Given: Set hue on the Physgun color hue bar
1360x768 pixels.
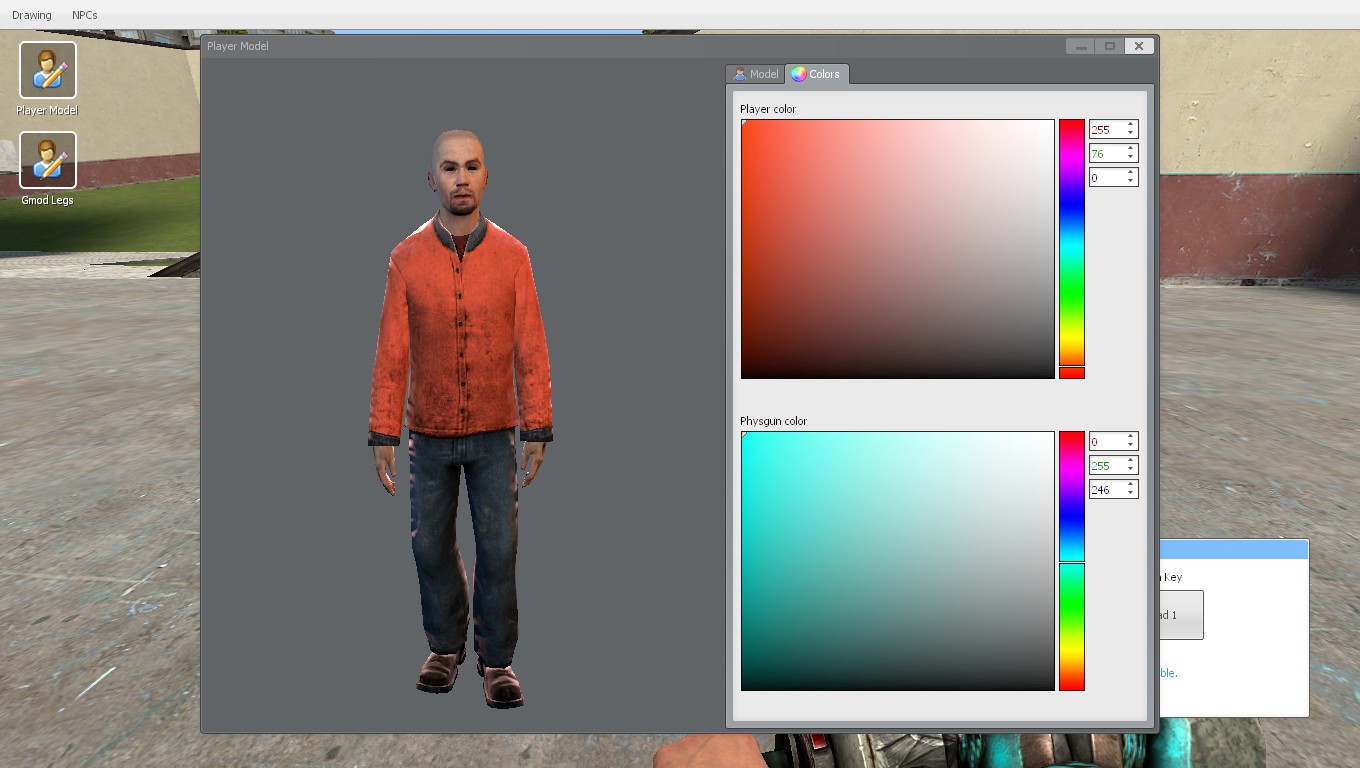Looking at the screenshot, I should [x=1072, y=561].
